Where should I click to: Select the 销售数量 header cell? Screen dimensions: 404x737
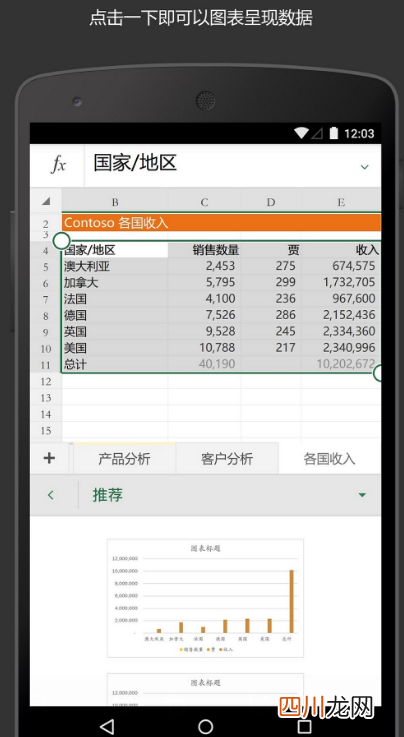point(204,250)
